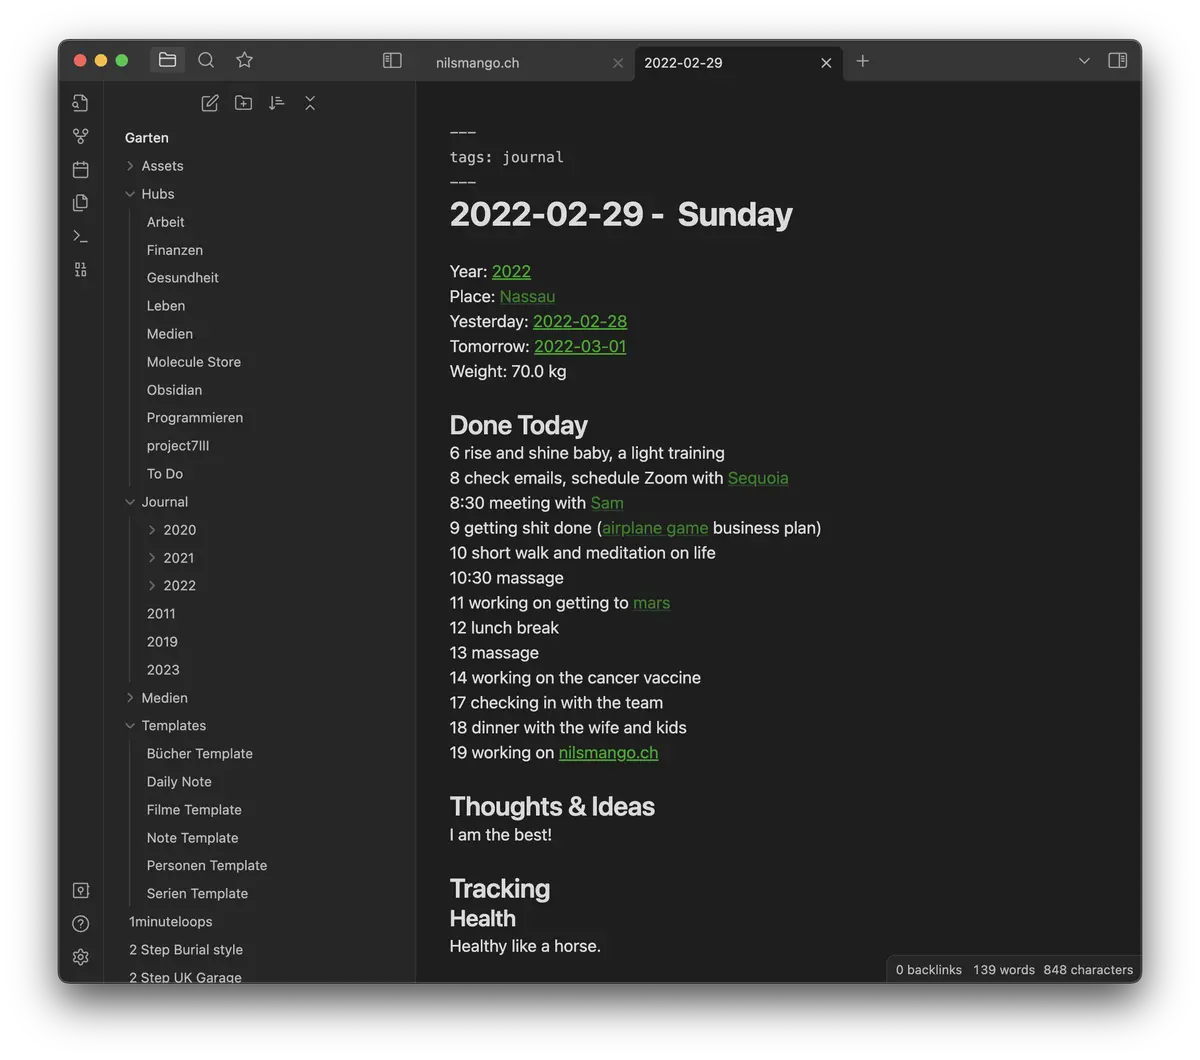Select the 2022-02-29 tab
Screen dimensions: 1200x1060
coord(683,63)
